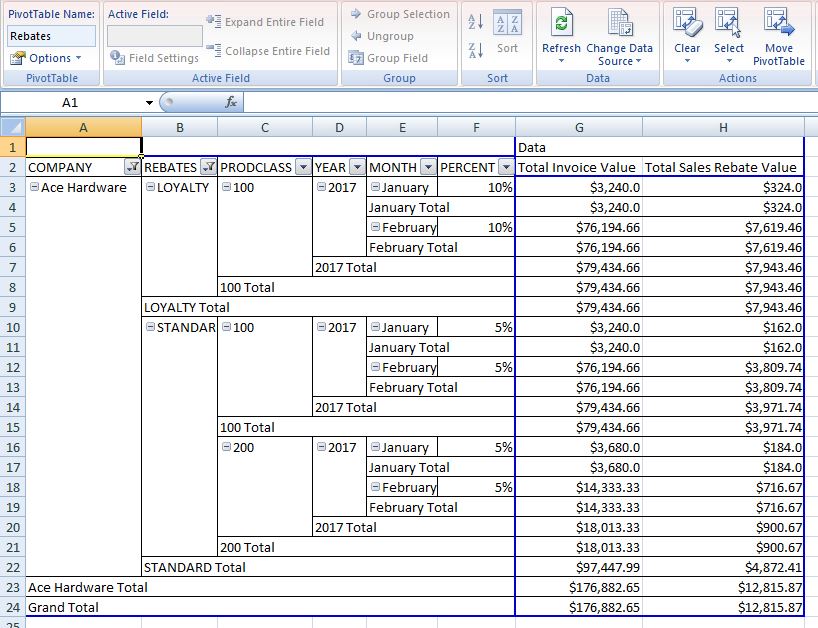Collapse 2017 year in row 3
Image resolution: width=818 pixels, height=628 pixels.
[x=321, y=187]
